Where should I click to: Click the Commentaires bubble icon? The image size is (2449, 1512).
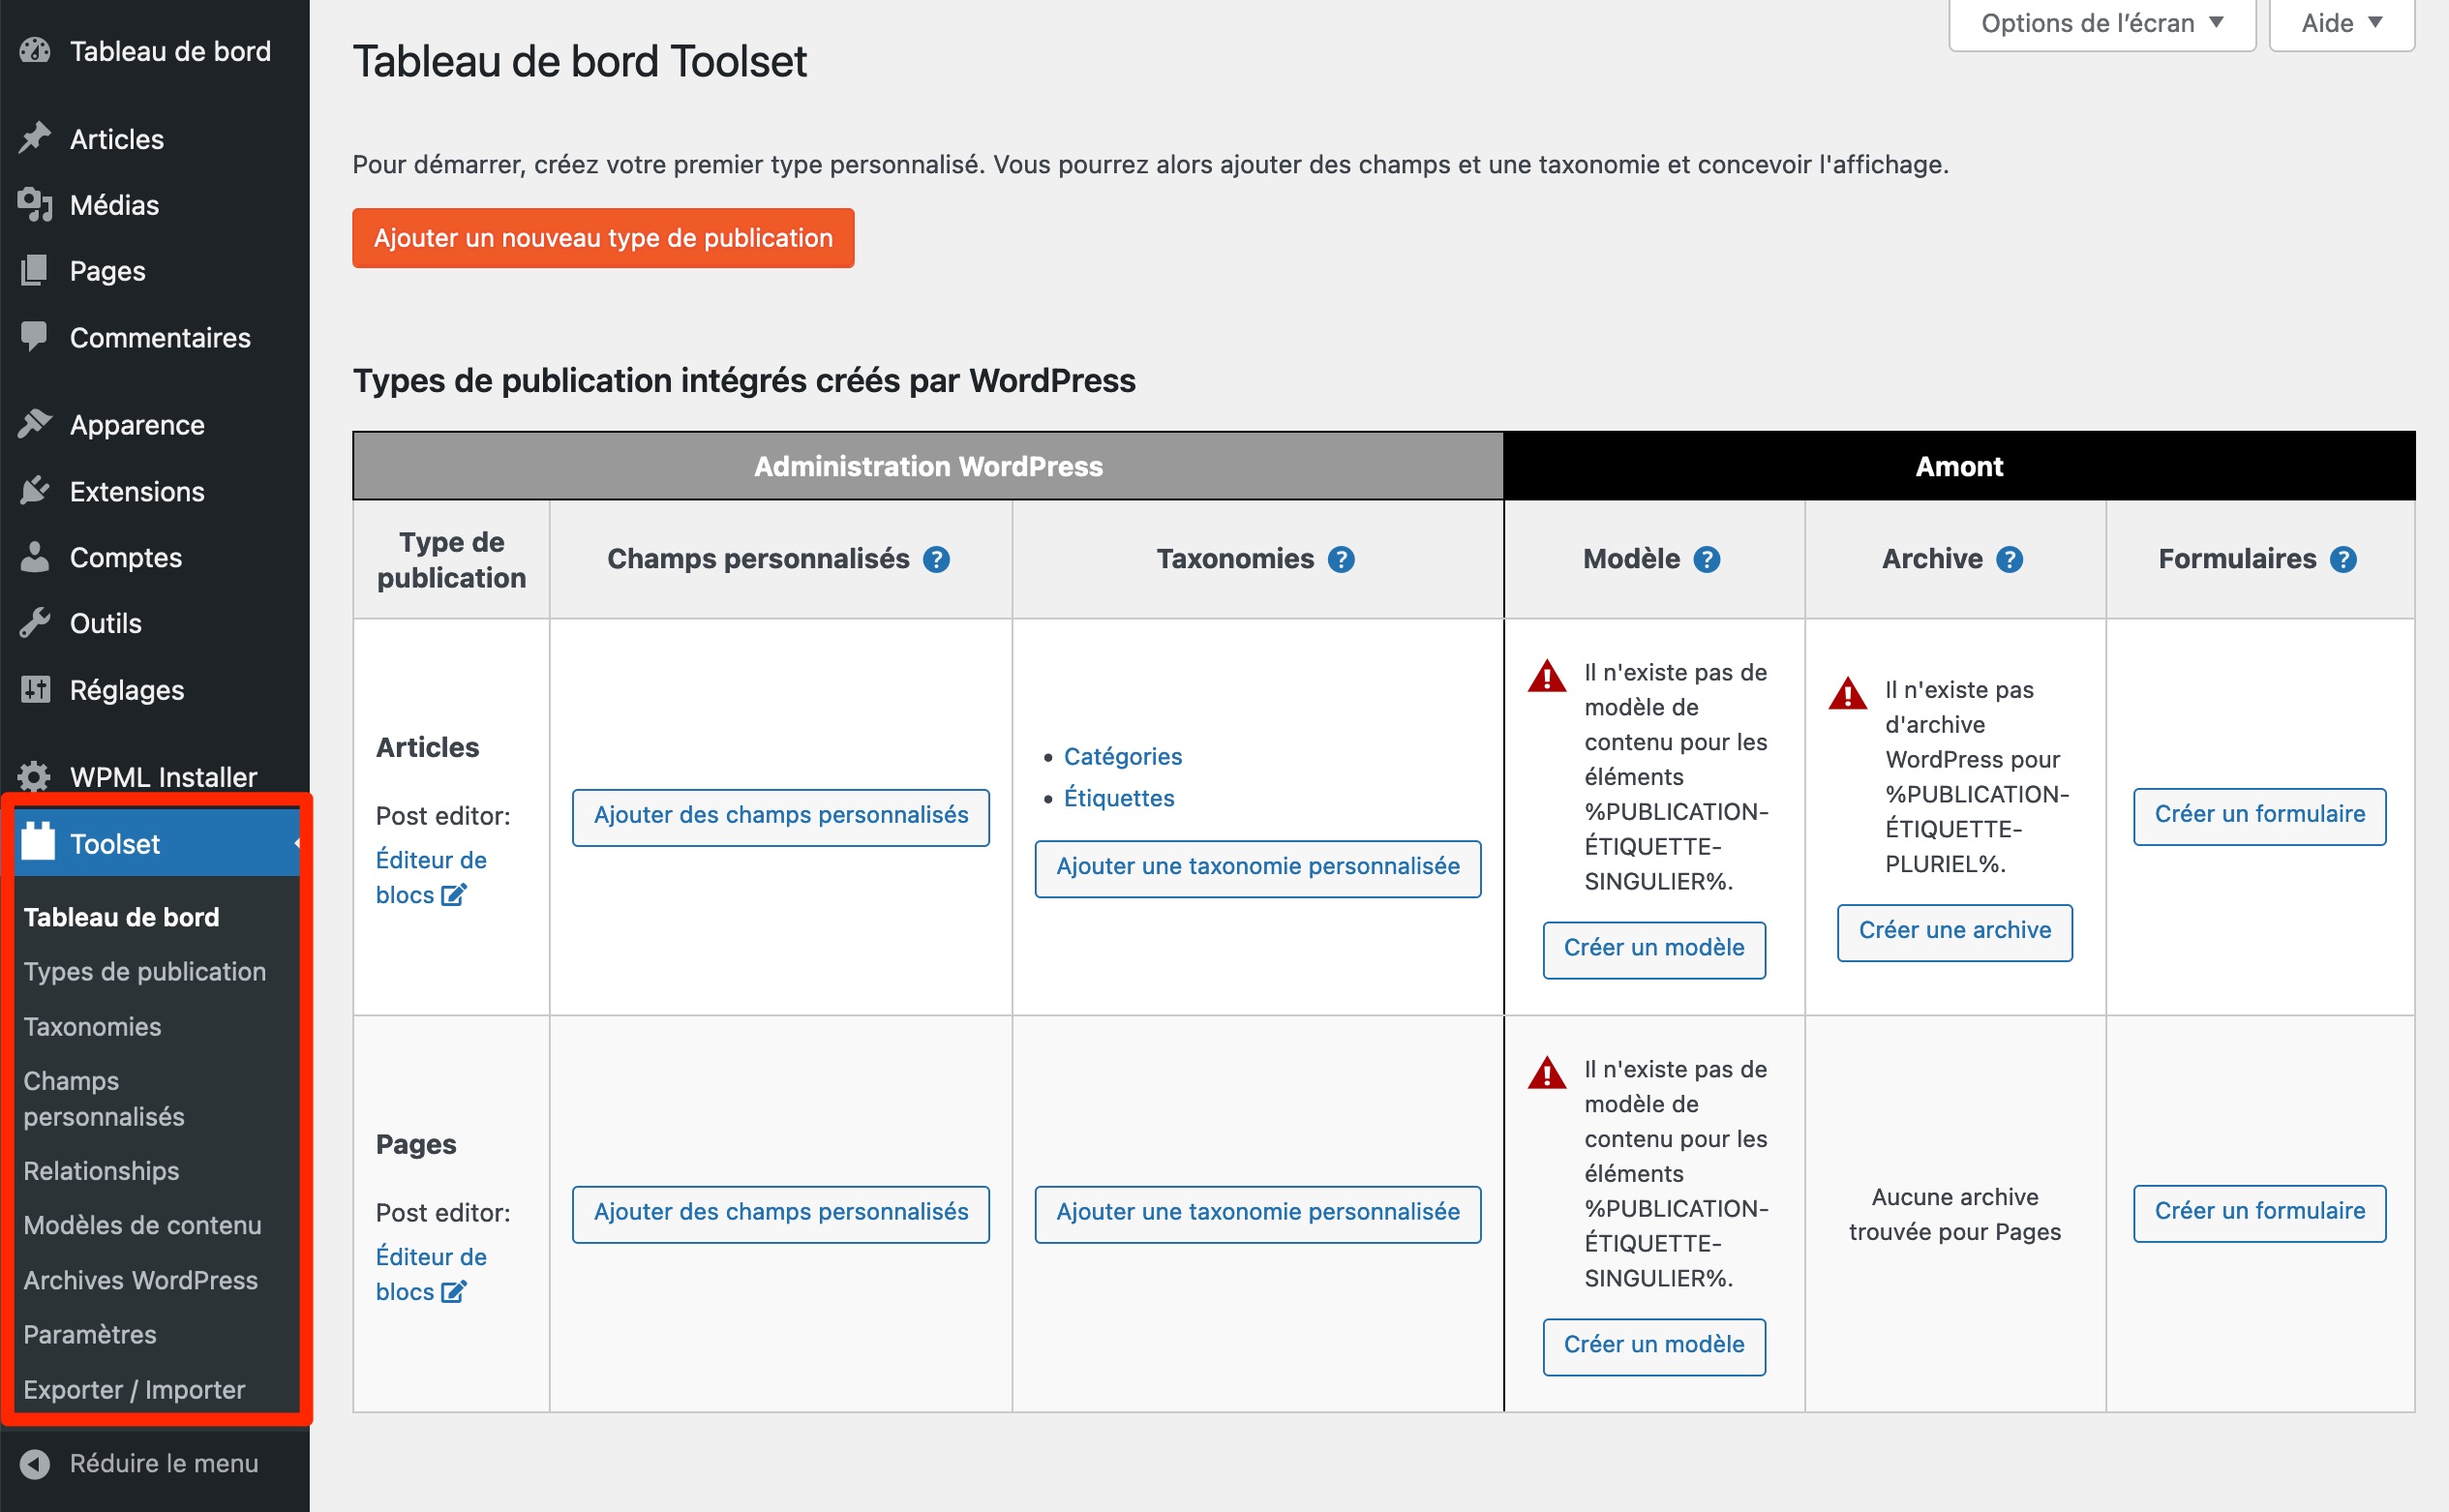[x=35, y=337]
